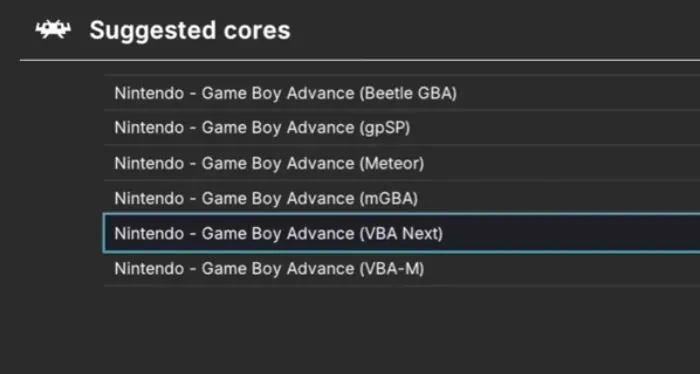
Task: Click the "(mGBA)" label text
Action: [x=388, y=198]
